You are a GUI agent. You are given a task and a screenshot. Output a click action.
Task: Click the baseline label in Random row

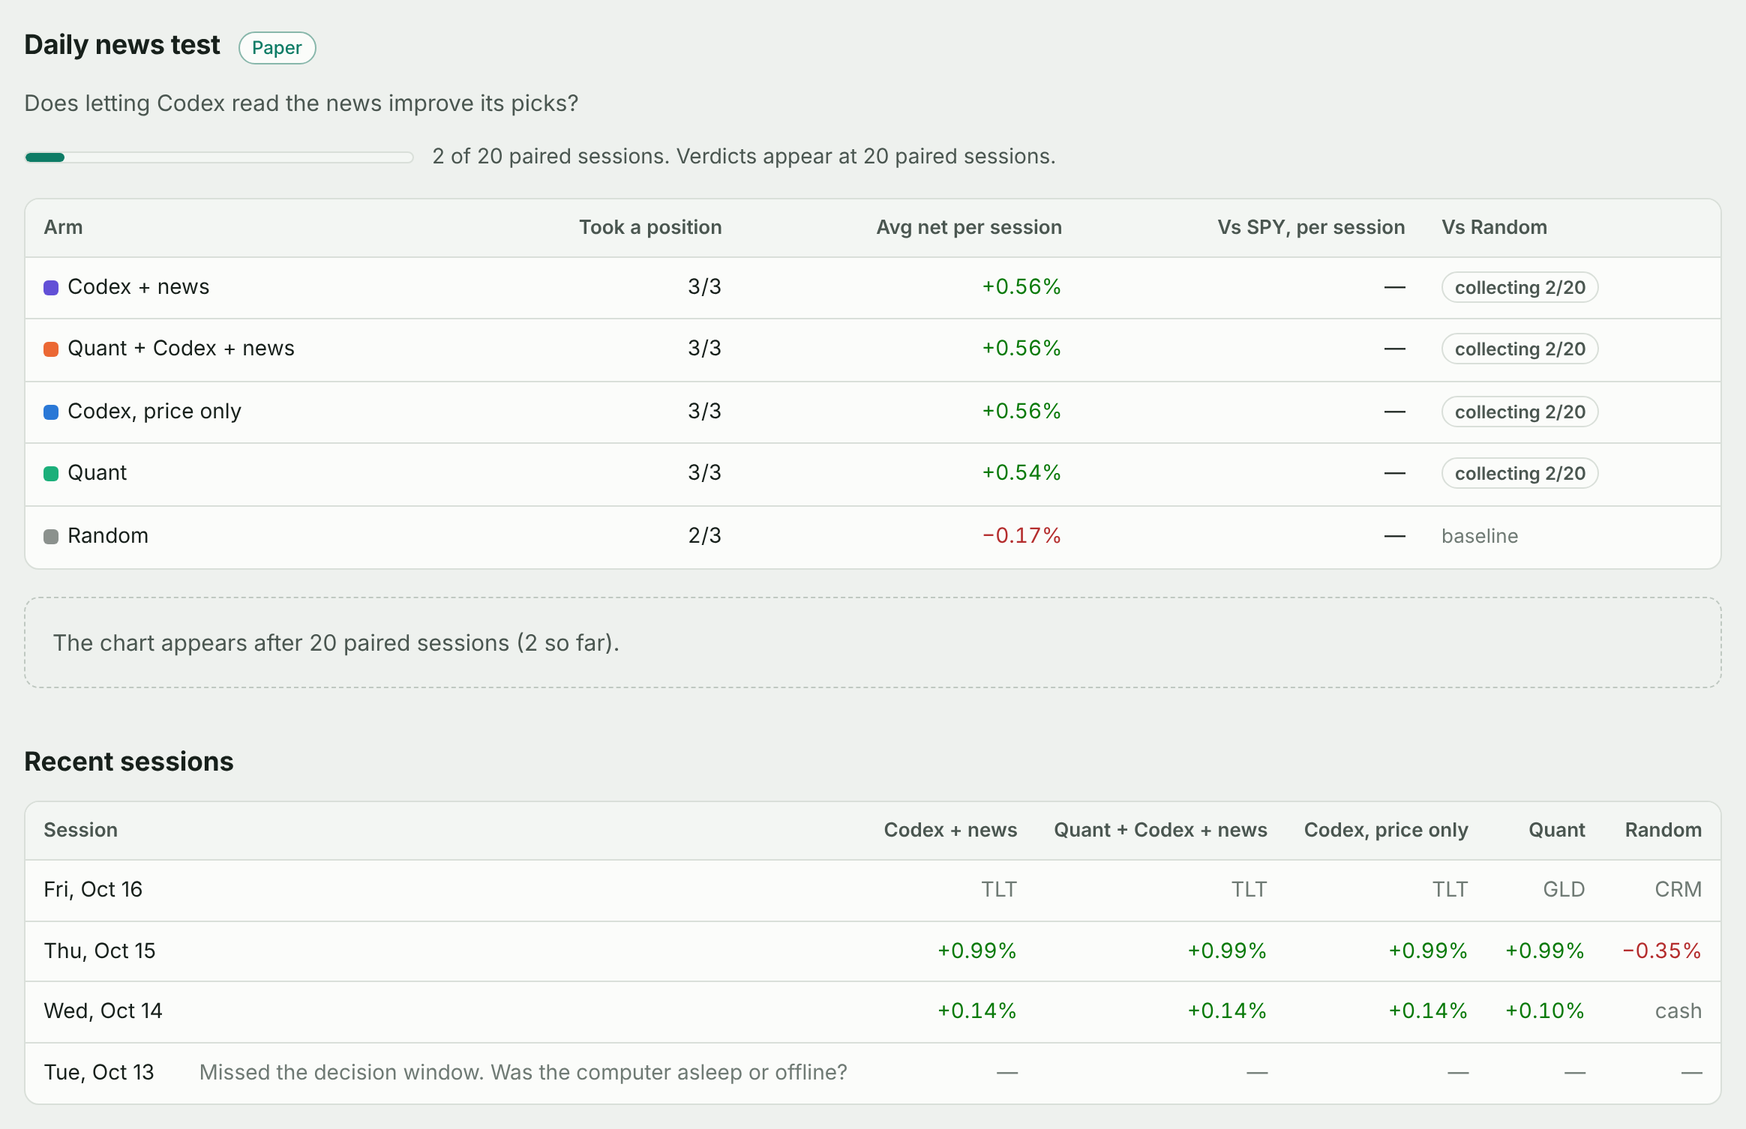[1480, 536]
